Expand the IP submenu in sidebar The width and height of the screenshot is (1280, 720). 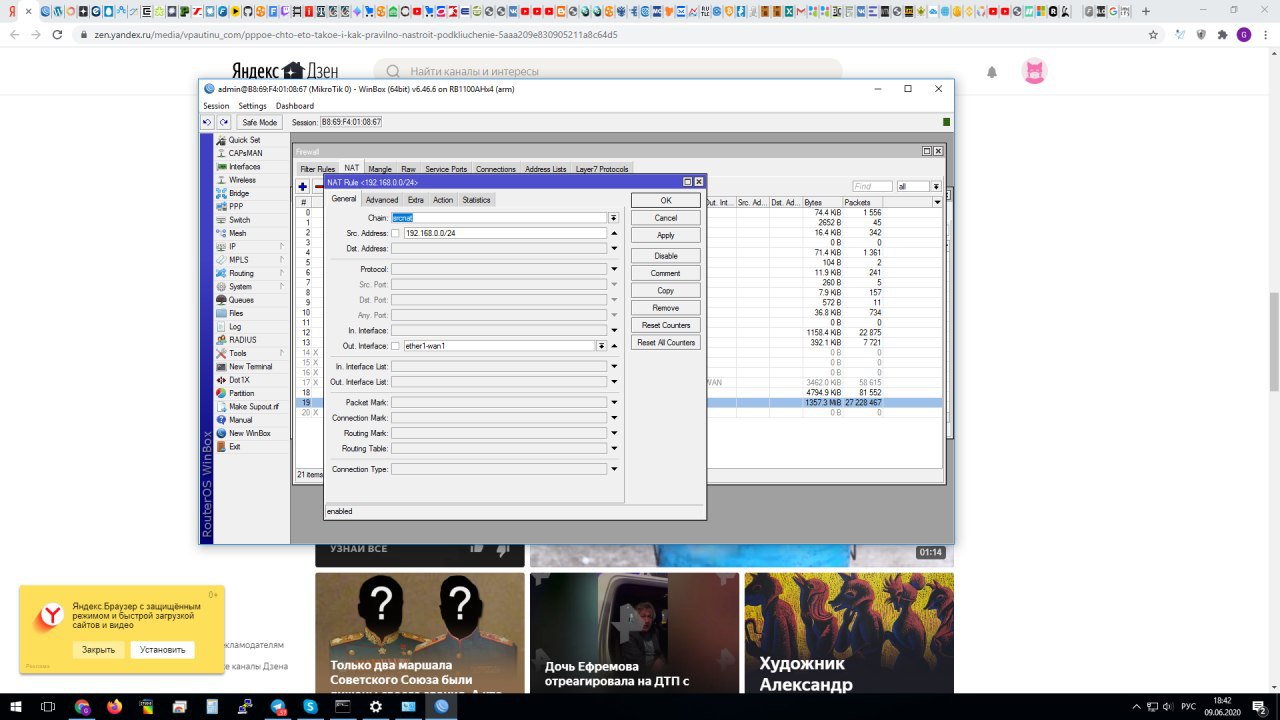pos(281,246)
